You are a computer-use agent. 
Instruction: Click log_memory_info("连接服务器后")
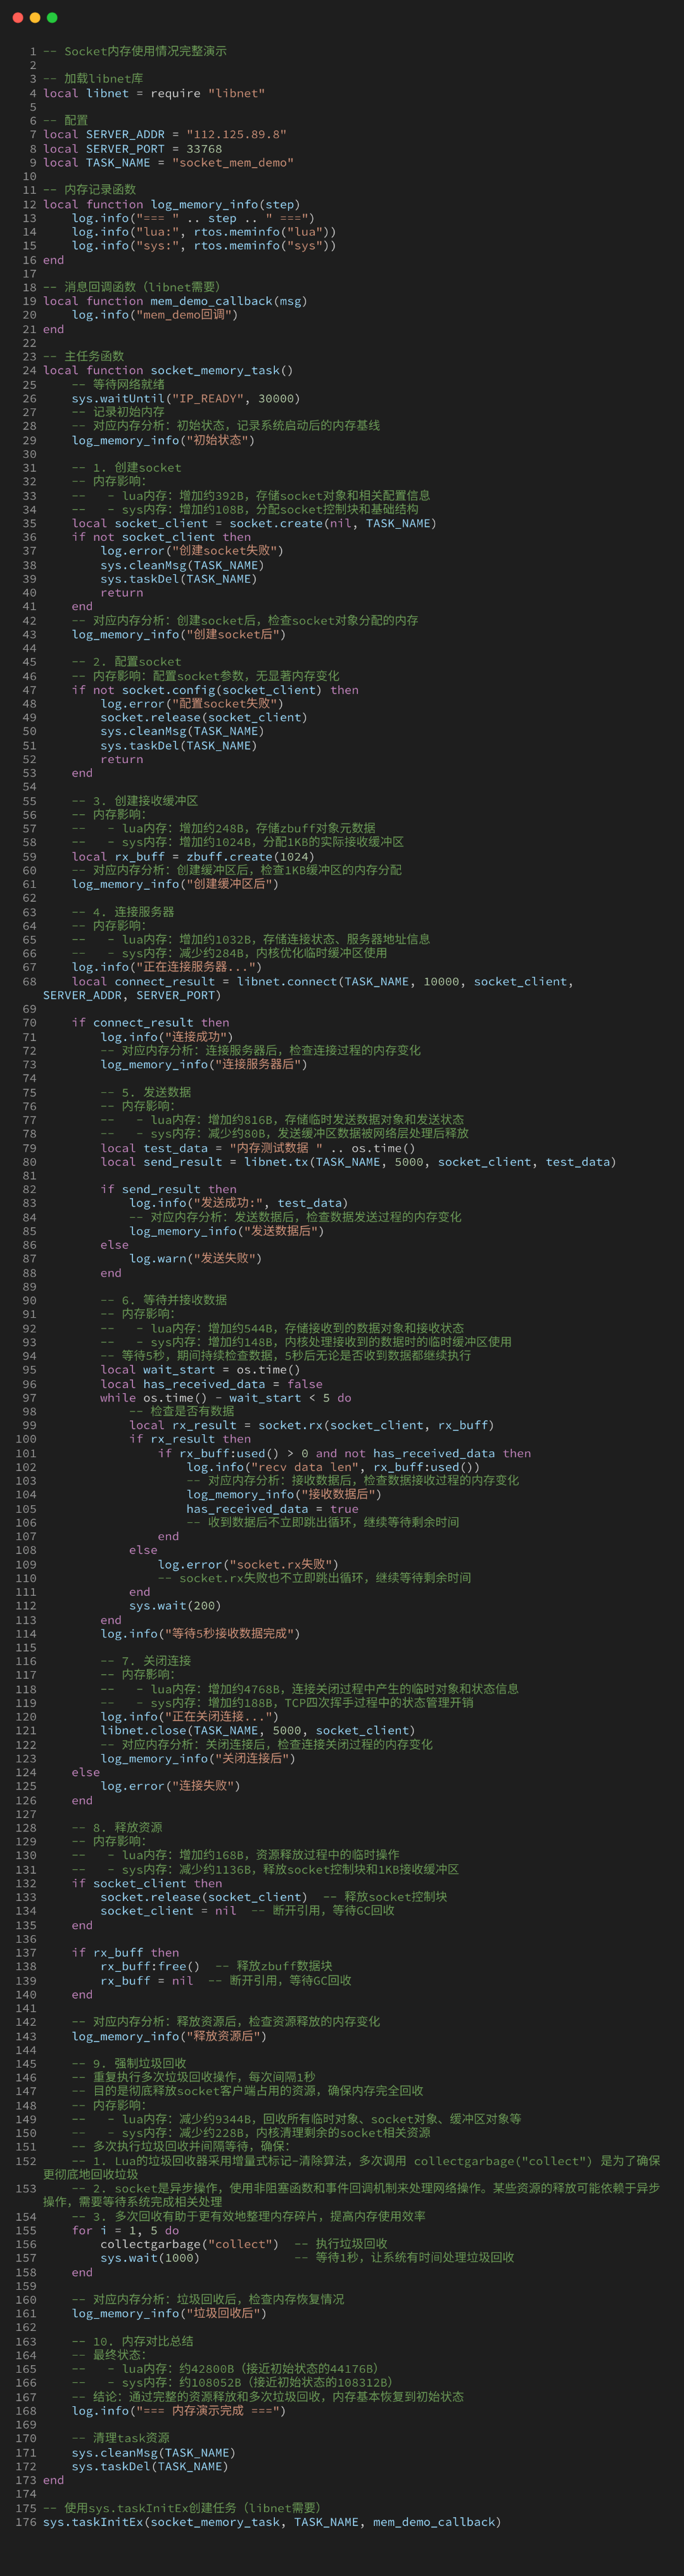tap(204, 1064)
